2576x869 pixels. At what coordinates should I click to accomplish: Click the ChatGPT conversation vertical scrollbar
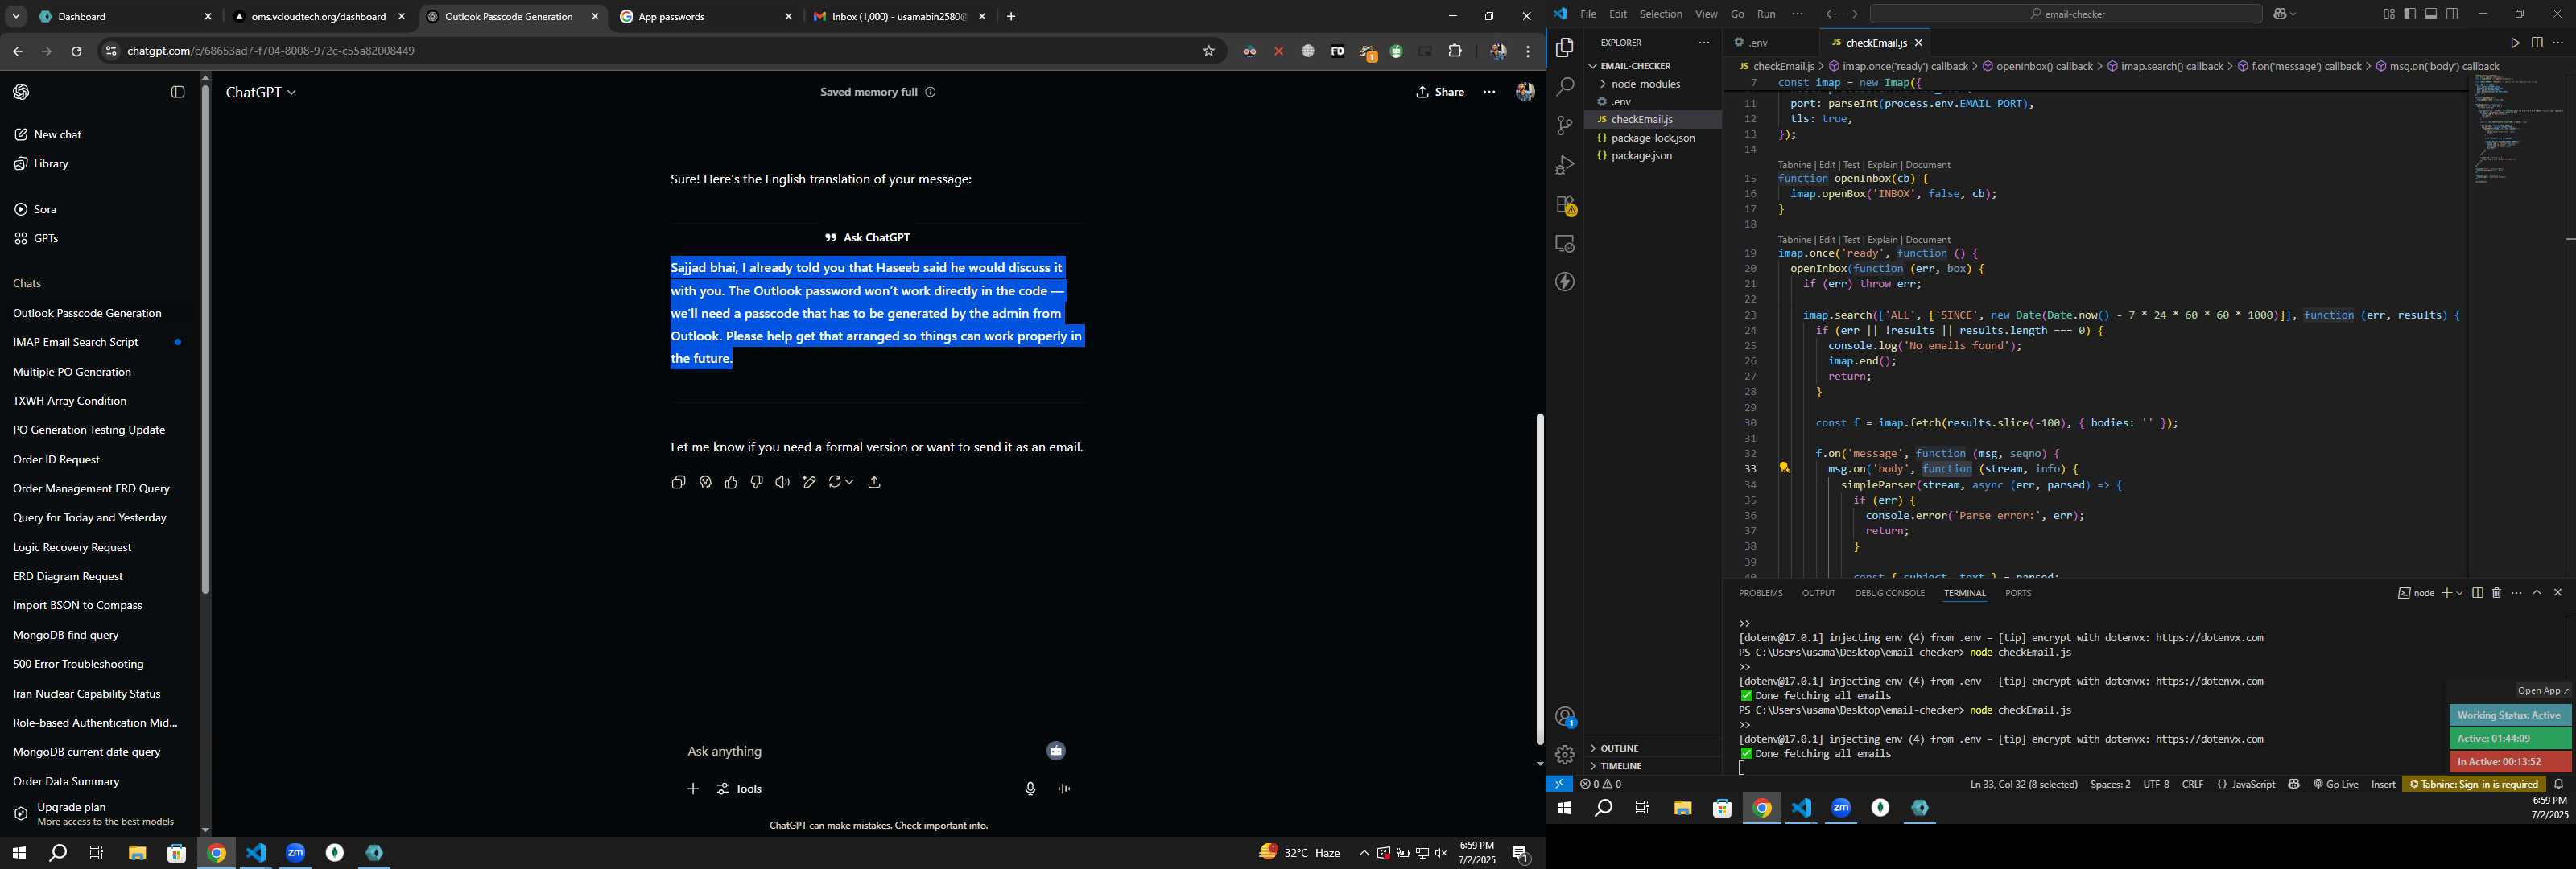tap(1539, 580)
